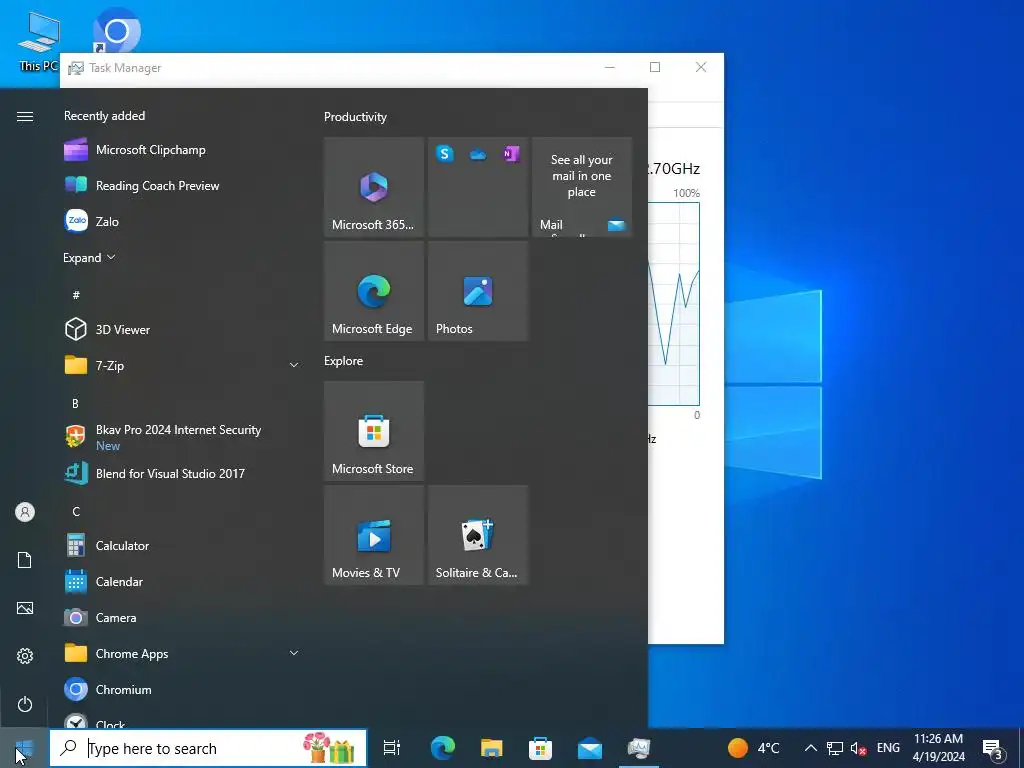Switch to Task Manager taskbar icon

pyautogui.click(x=639, y=748)
